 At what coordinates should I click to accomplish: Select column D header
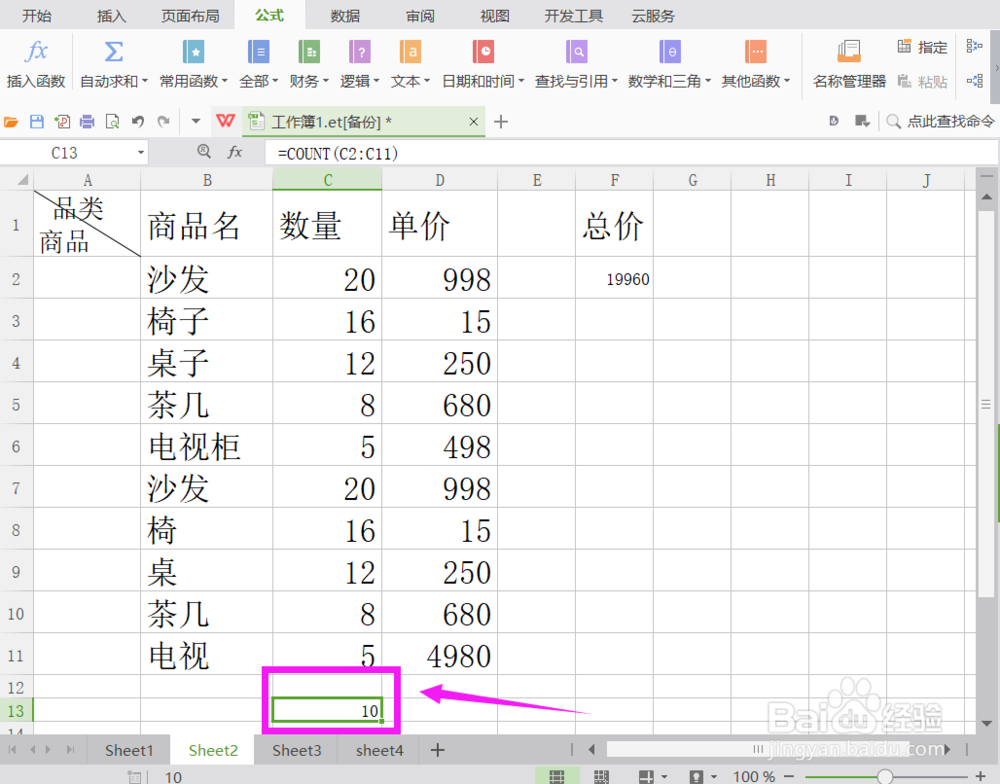[439, 181]
